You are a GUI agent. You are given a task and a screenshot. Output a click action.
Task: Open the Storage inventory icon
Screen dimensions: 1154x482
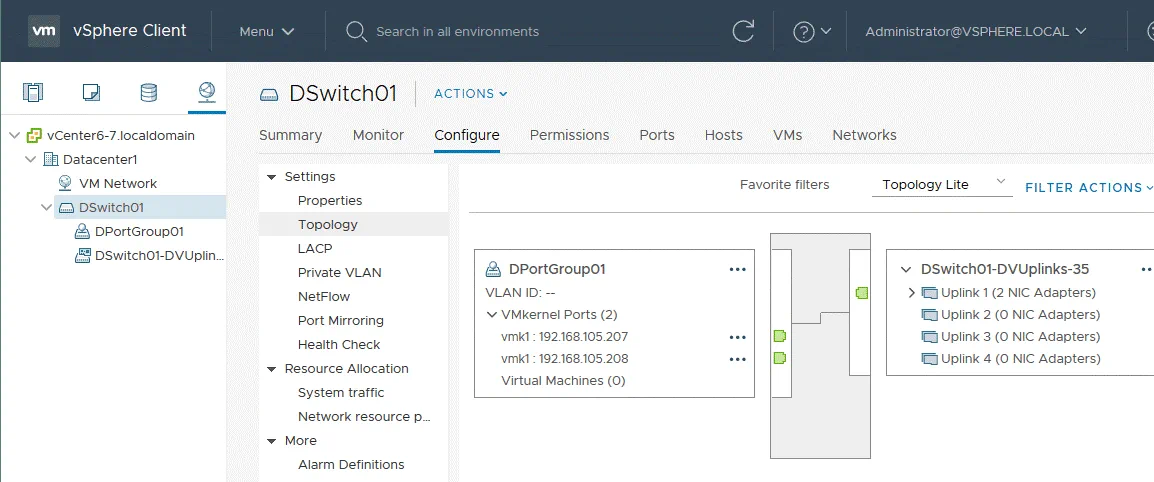[x=148, y=93]
